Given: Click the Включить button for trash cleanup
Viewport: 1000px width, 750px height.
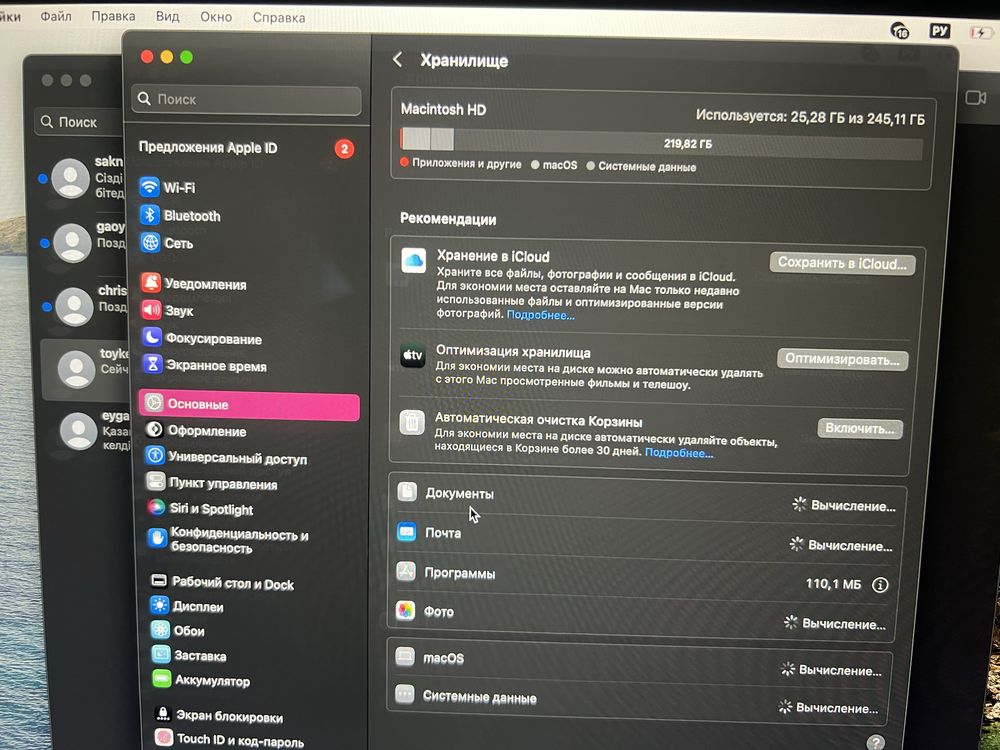Looking at the screenshot, I should click(x=860, y=428).
